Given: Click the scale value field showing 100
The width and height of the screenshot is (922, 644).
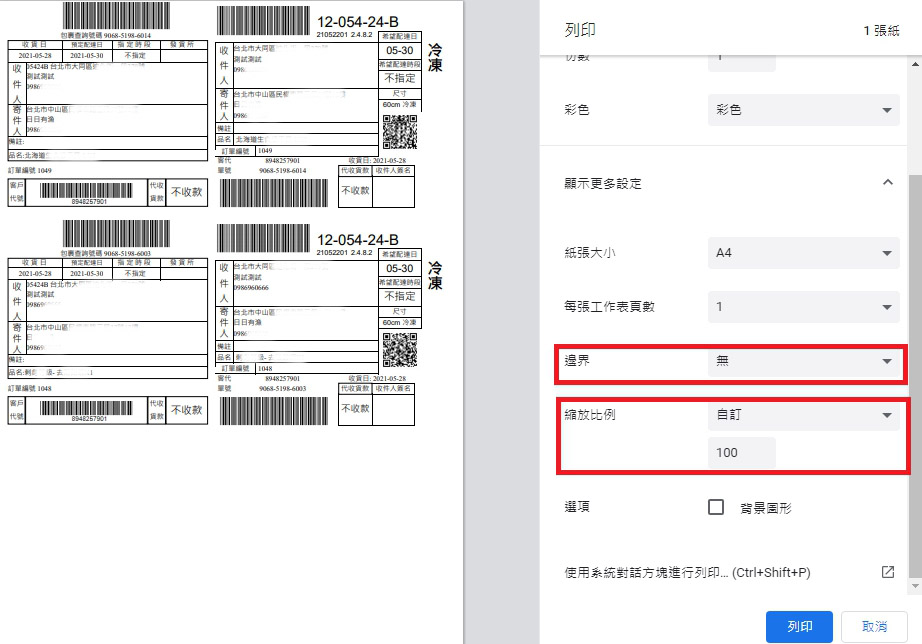Looking at the screenshot, I should [741, 452].
